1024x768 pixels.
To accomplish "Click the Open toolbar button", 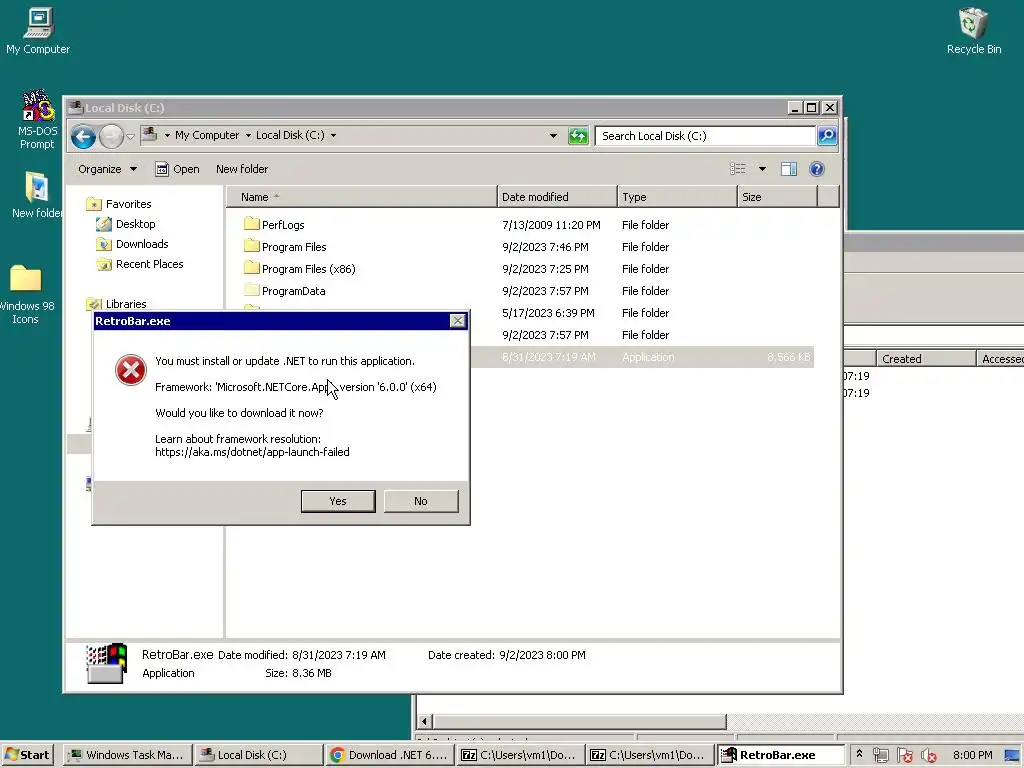I will [x=177, y=169].
